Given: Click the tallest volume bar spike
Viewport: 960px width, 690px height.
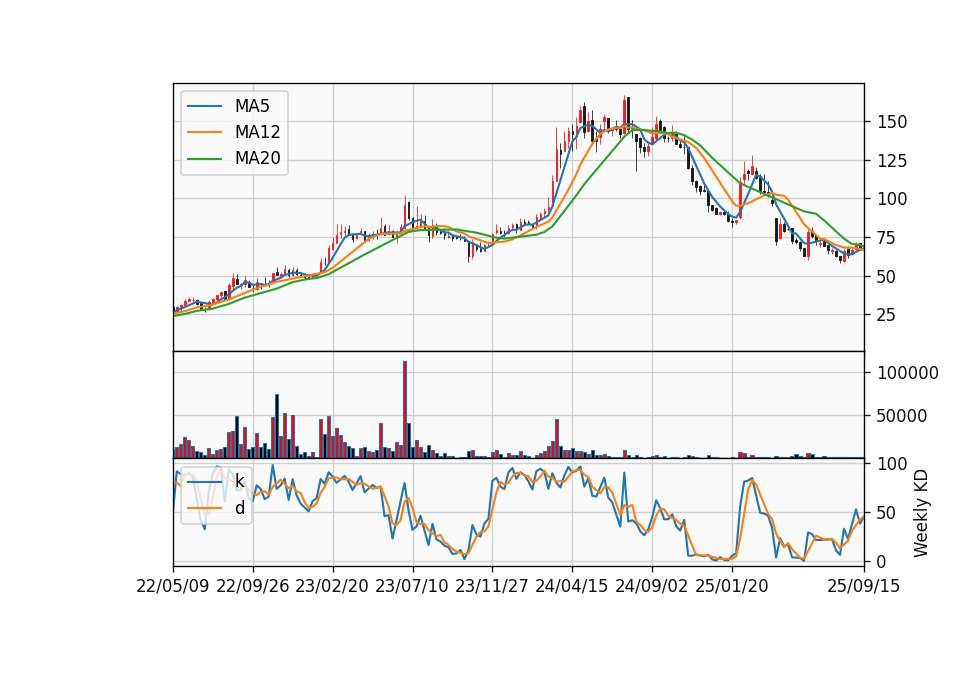Looking at the screenshot, I should tap(405, 409).
